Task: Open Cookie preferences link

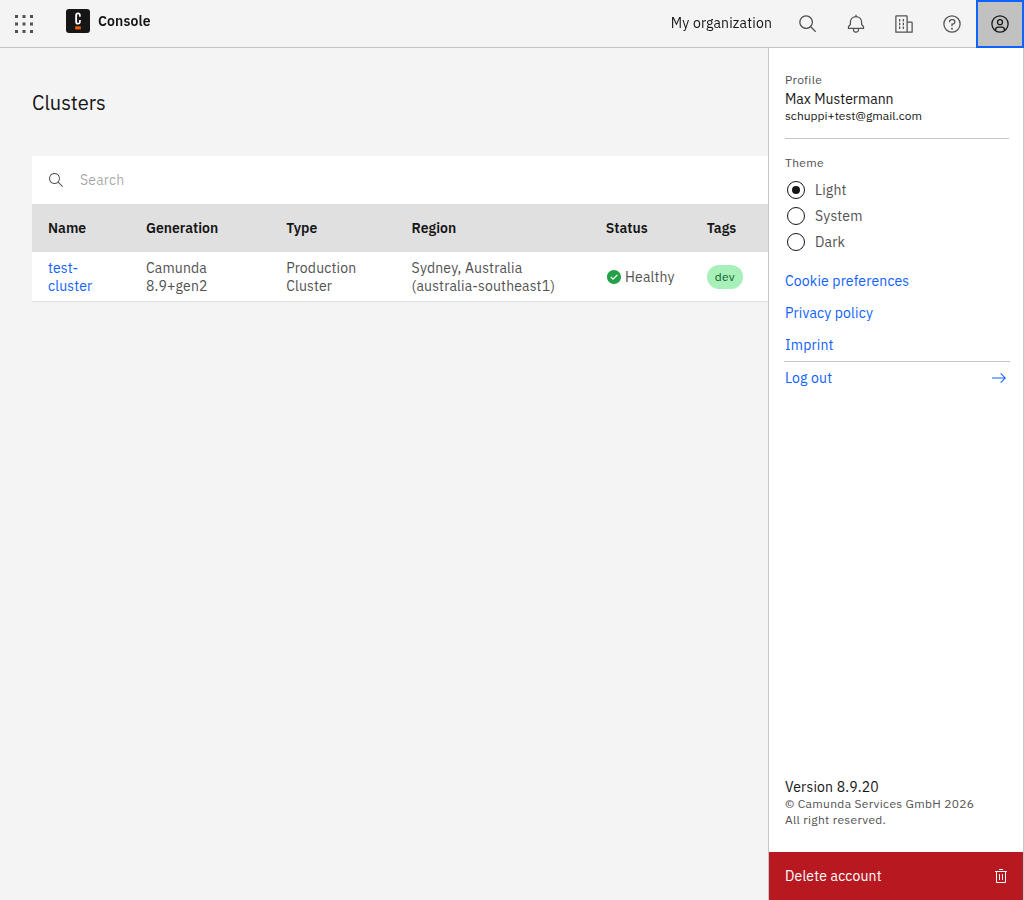Action: [x=846, y=281]
